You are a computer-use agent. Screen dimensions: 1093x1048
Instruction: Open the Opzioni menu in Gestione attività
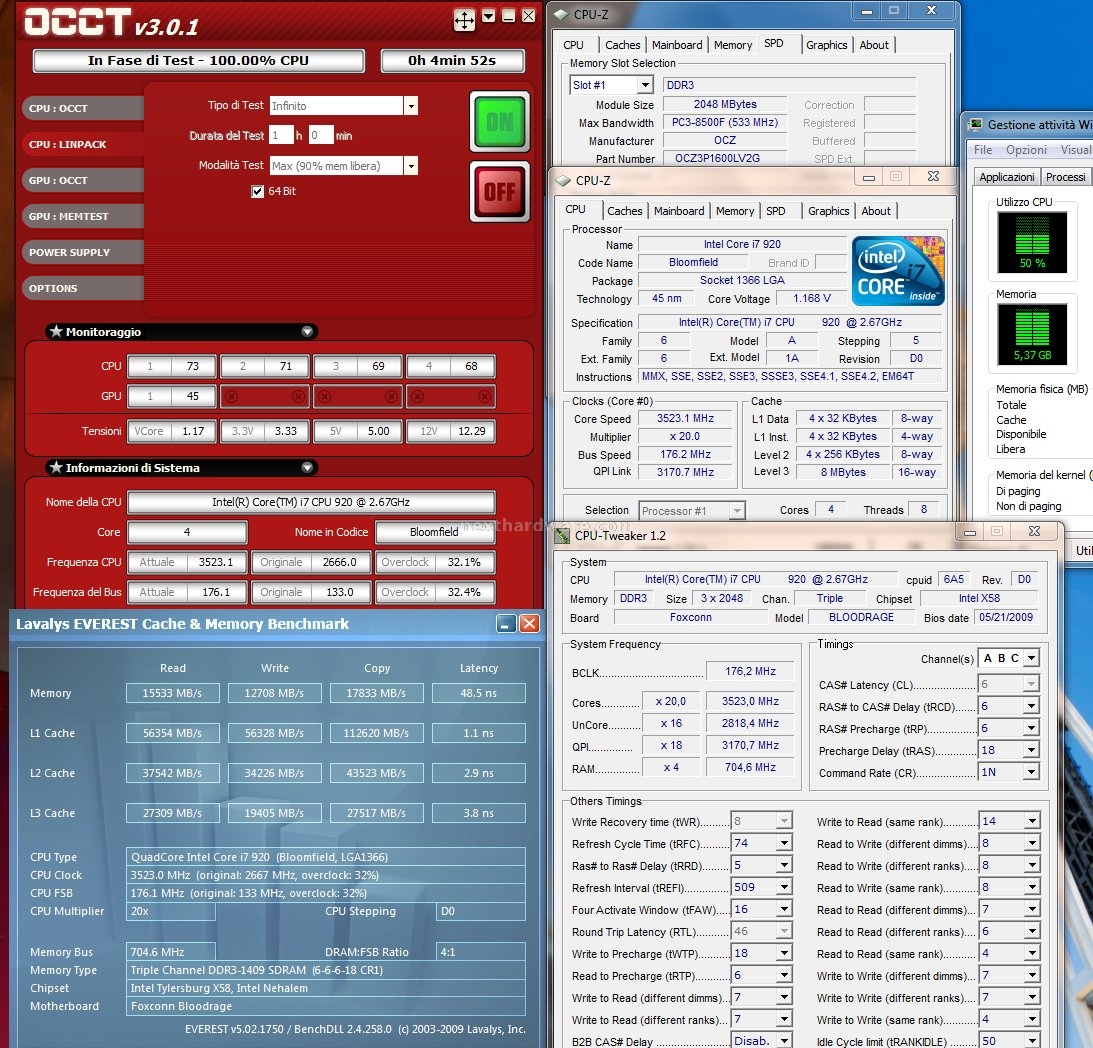(1026, 149)
